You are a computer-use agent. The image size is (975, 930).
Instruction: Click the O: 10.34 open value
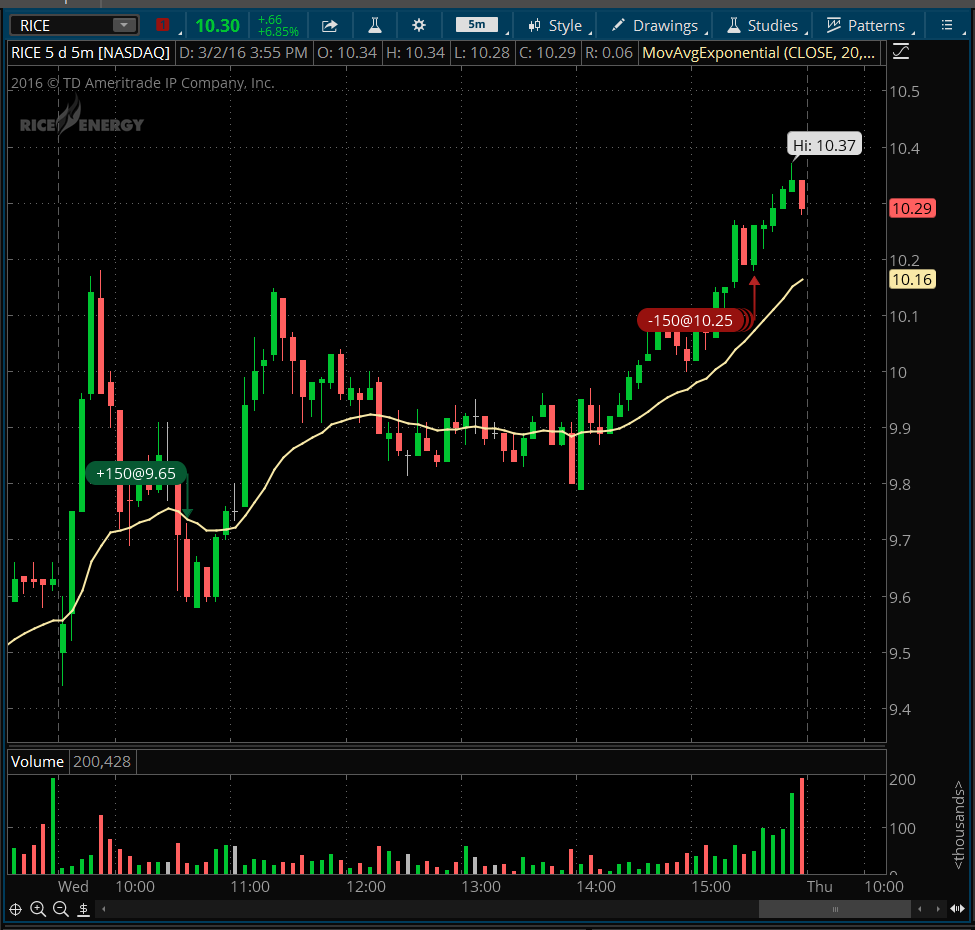(347, 53)
